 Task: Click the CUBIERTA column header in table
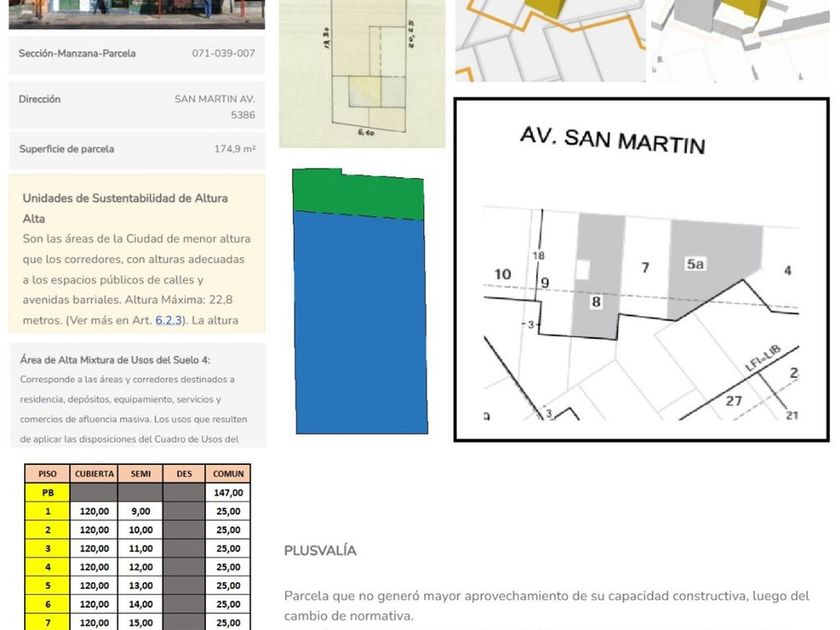tap(94, 474)
